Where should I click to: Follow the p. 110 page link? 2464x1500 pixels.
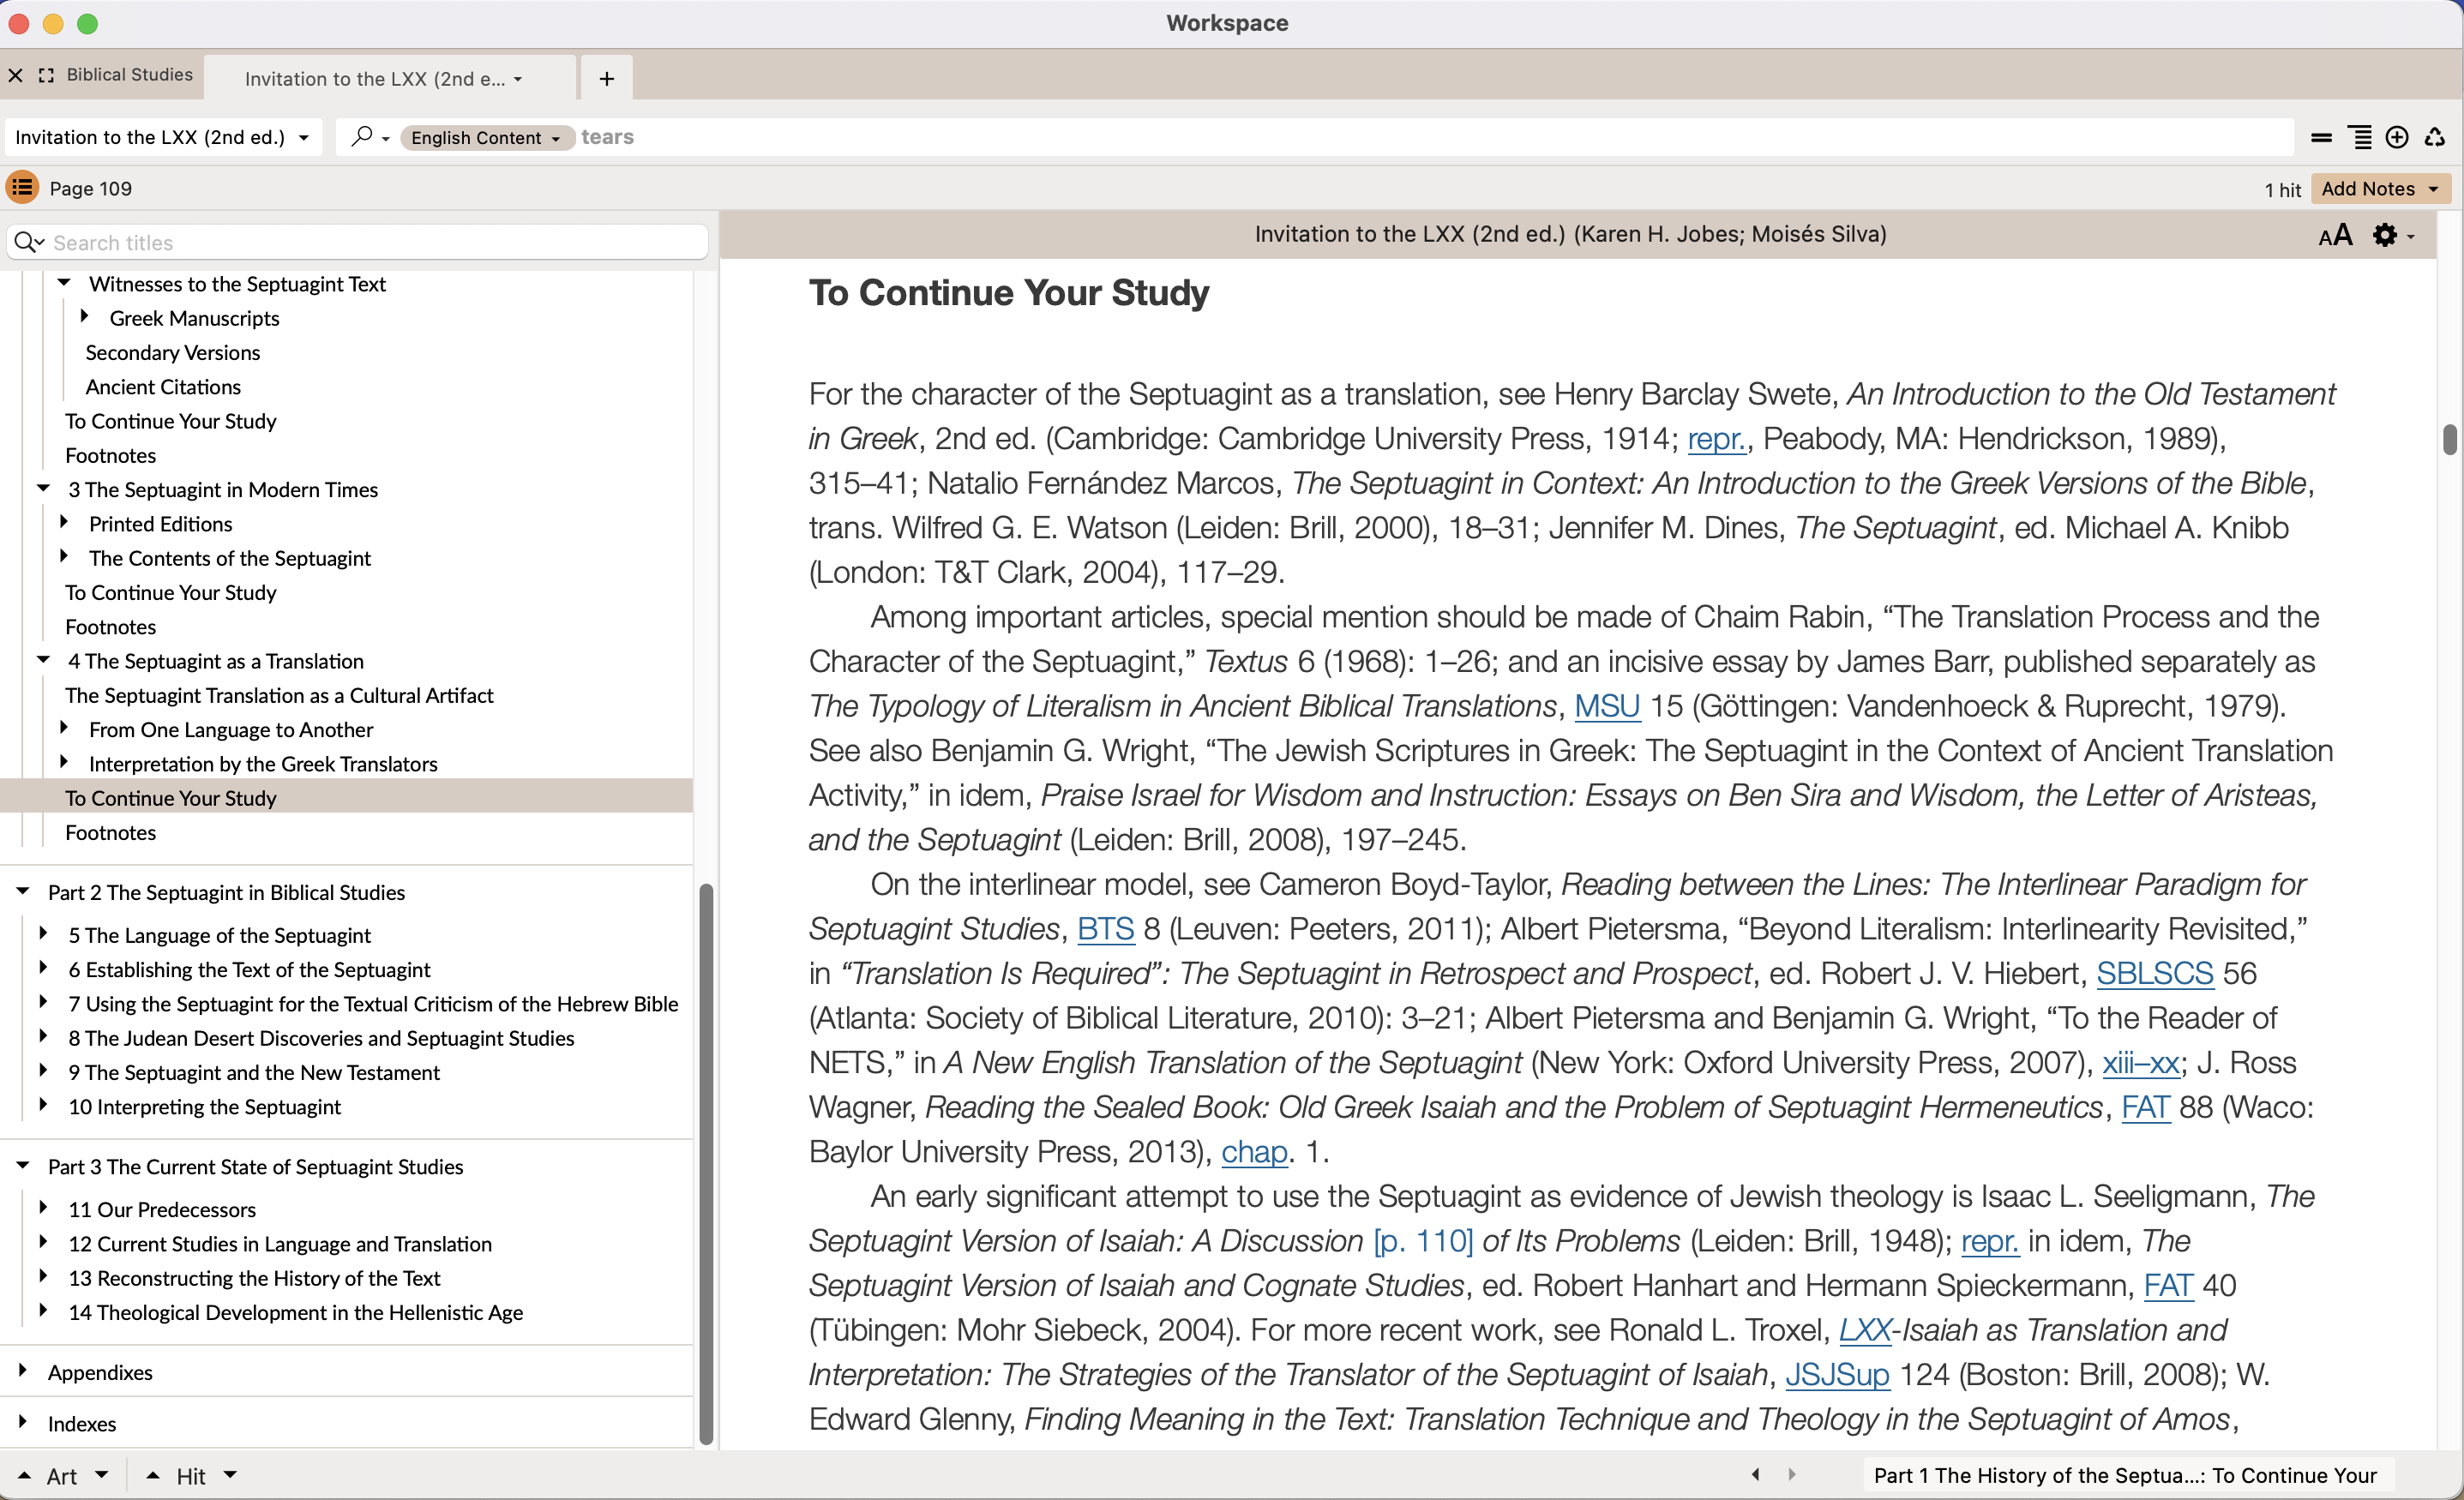(1422, 1240)
